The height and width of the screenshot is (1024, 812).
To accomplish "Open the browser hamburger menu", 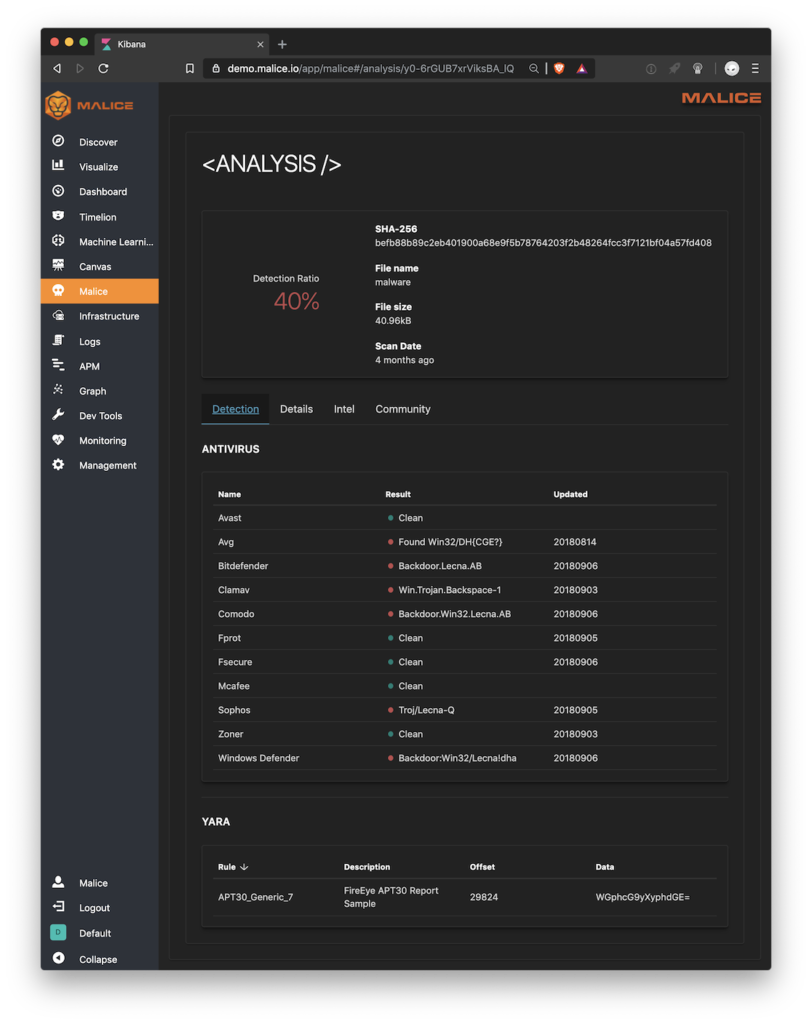I will 755,69.
